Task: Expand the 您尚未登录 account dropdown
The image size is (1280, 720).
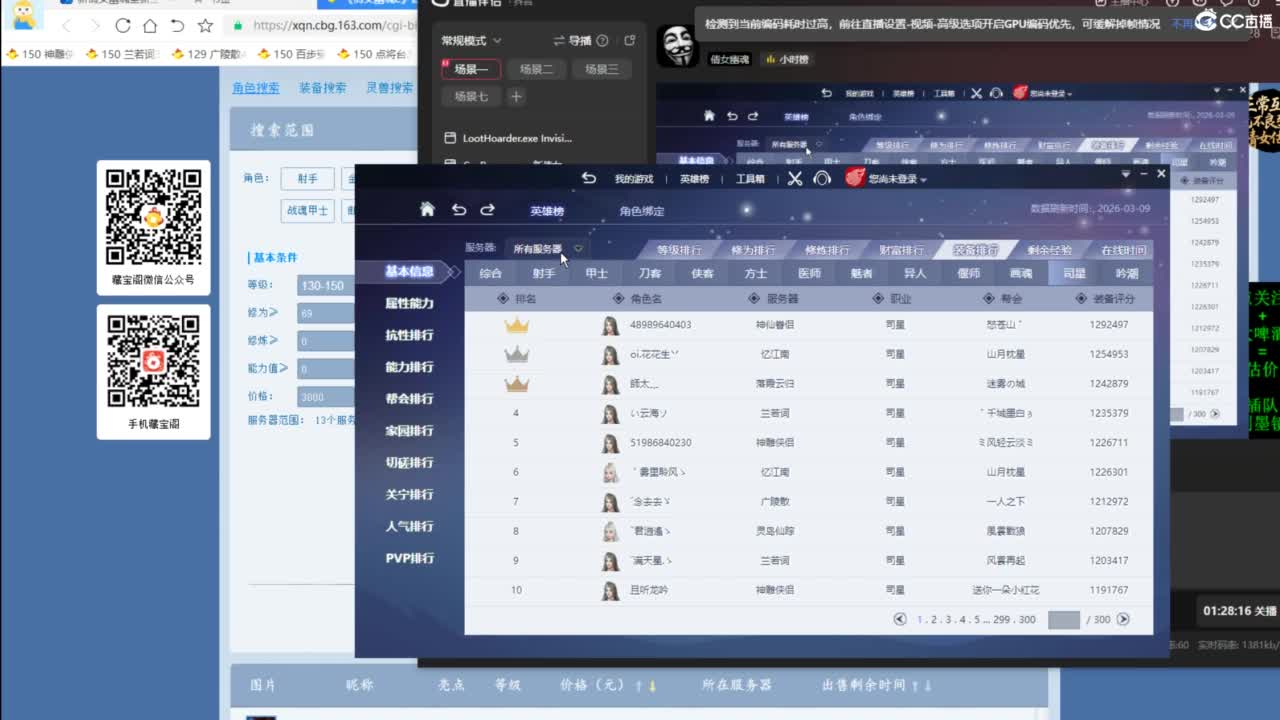Action: pyautogui.click(x=897, y=179)
